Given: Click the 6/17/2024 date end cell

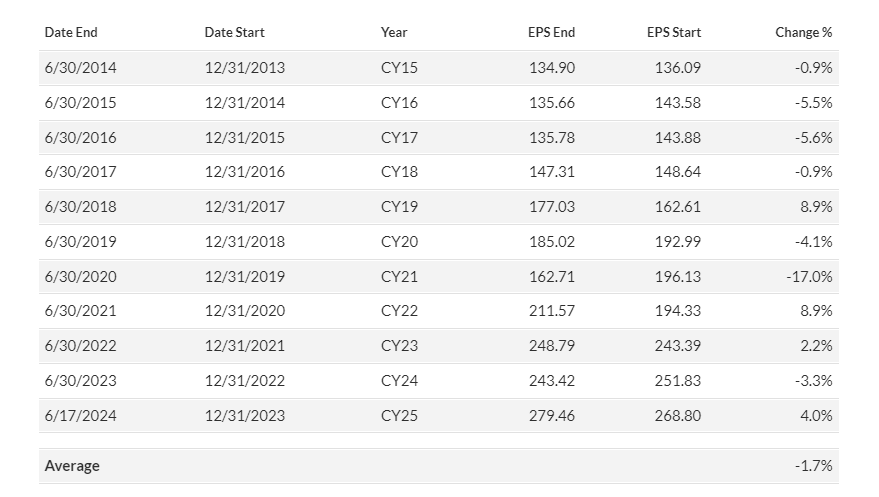Looking at the screenshot, I should click(x=81, y=416).
